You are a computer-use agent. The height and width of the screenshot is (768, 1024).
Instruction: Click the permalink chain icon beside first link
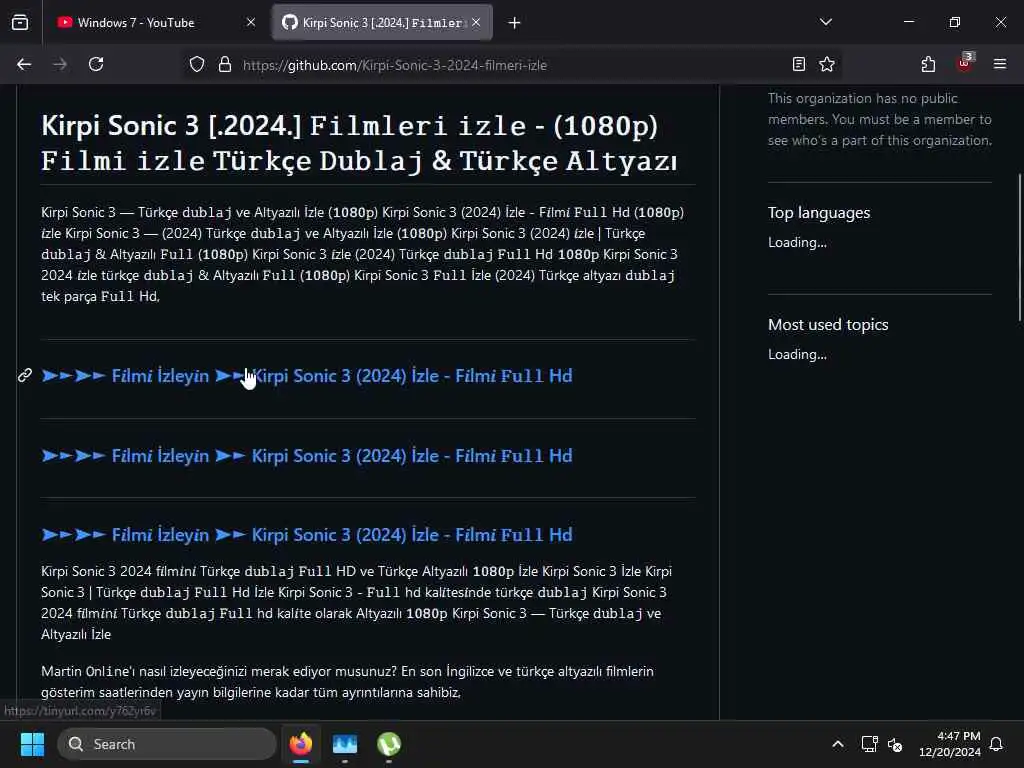pos(25,375)
